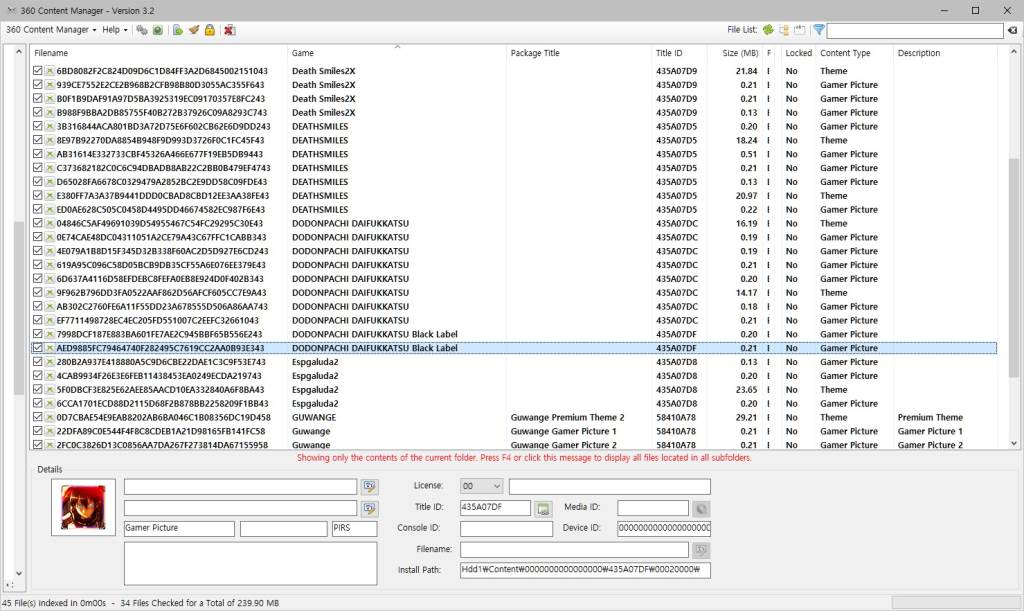
Task: Click the green-arrow file transfer toolbar icon
Action: point(178,30)
